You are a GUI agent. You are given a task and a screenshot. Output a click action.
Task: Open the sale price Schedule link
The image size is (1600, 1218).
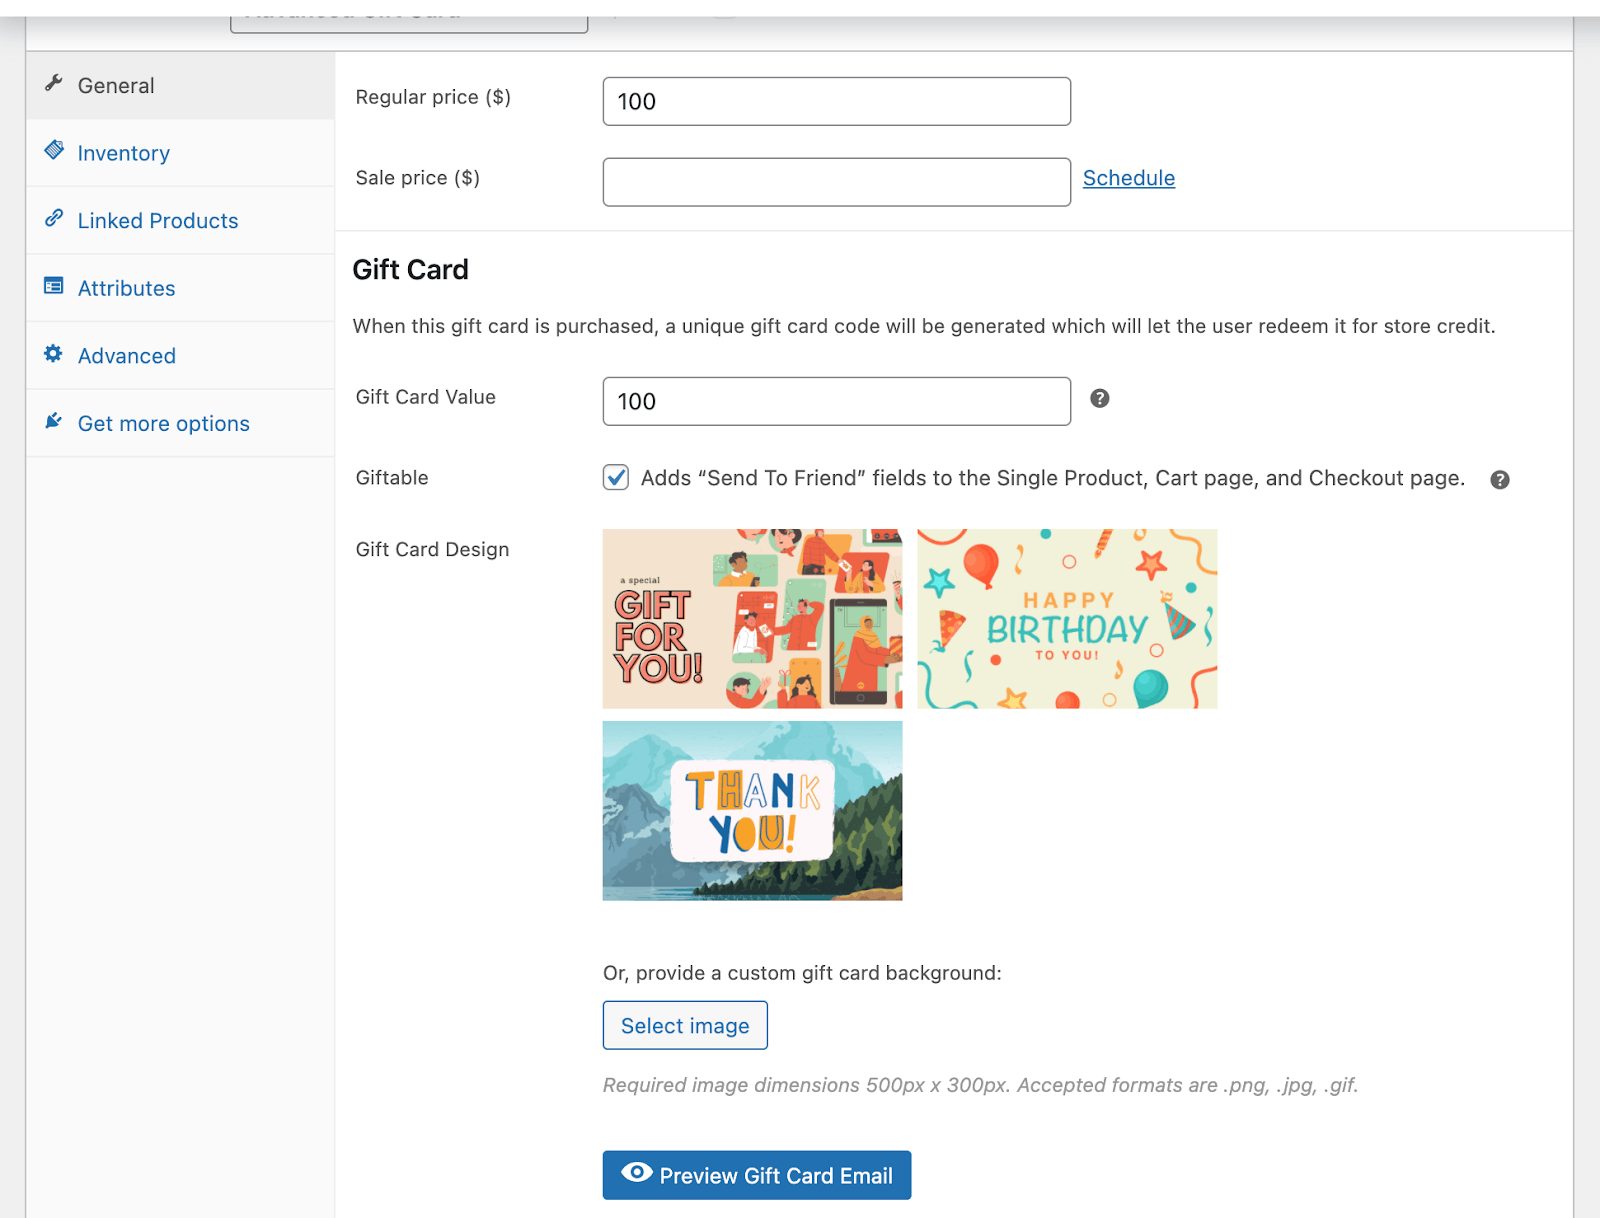[1128, 178]
